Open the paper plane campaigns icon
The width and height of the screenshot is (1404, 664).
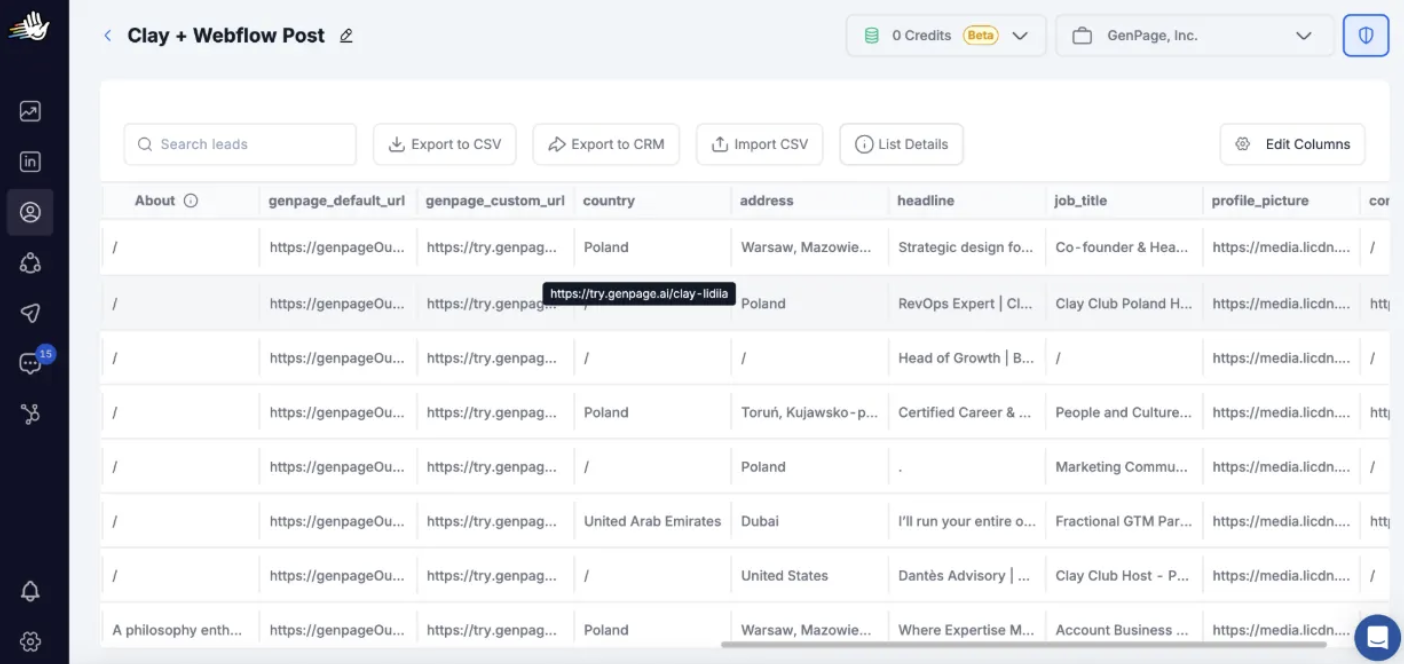(x=30, y=314)
